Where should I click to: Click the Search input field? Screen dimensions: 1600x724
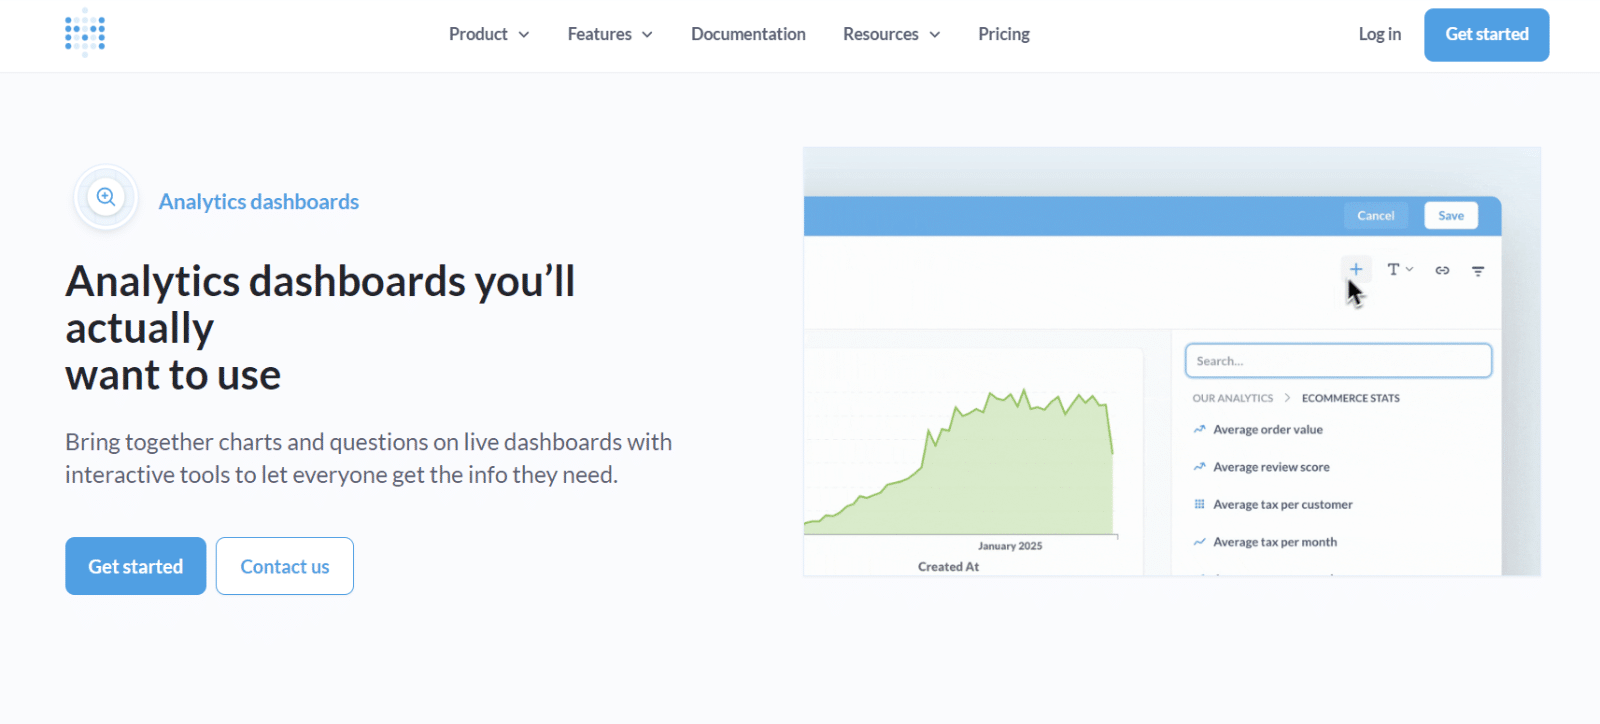point(1338,361)
